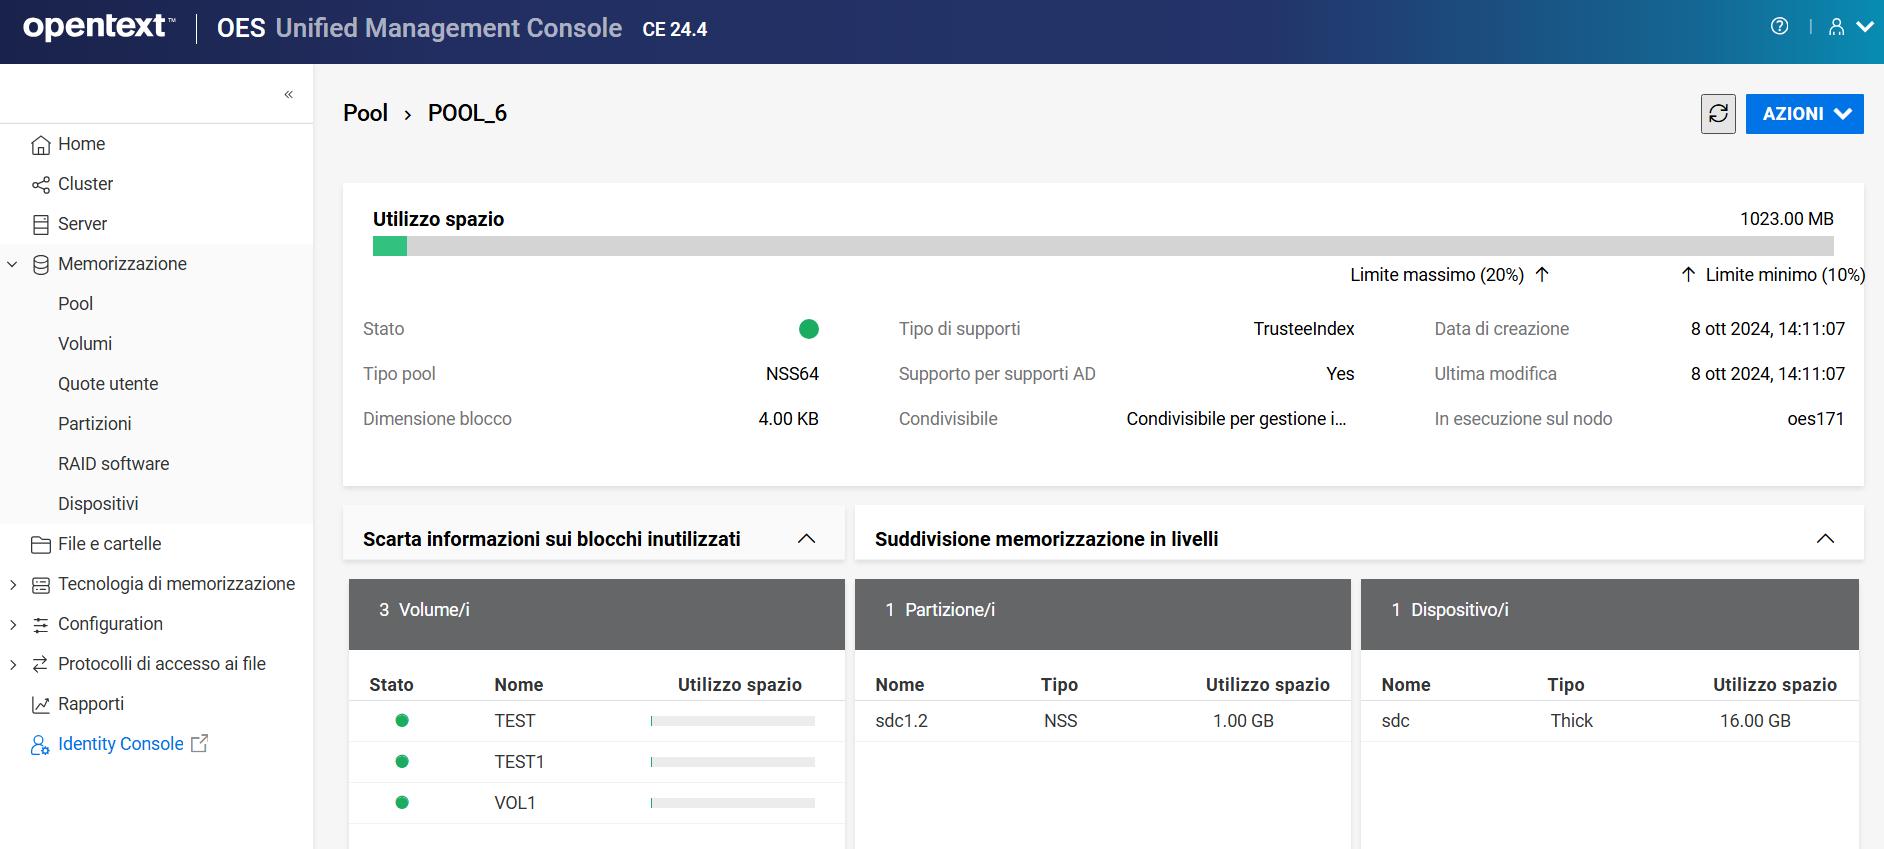Screen dimensions: 1884x849
Task: Click the refresh icon button
Action: tap(1717, 114)
